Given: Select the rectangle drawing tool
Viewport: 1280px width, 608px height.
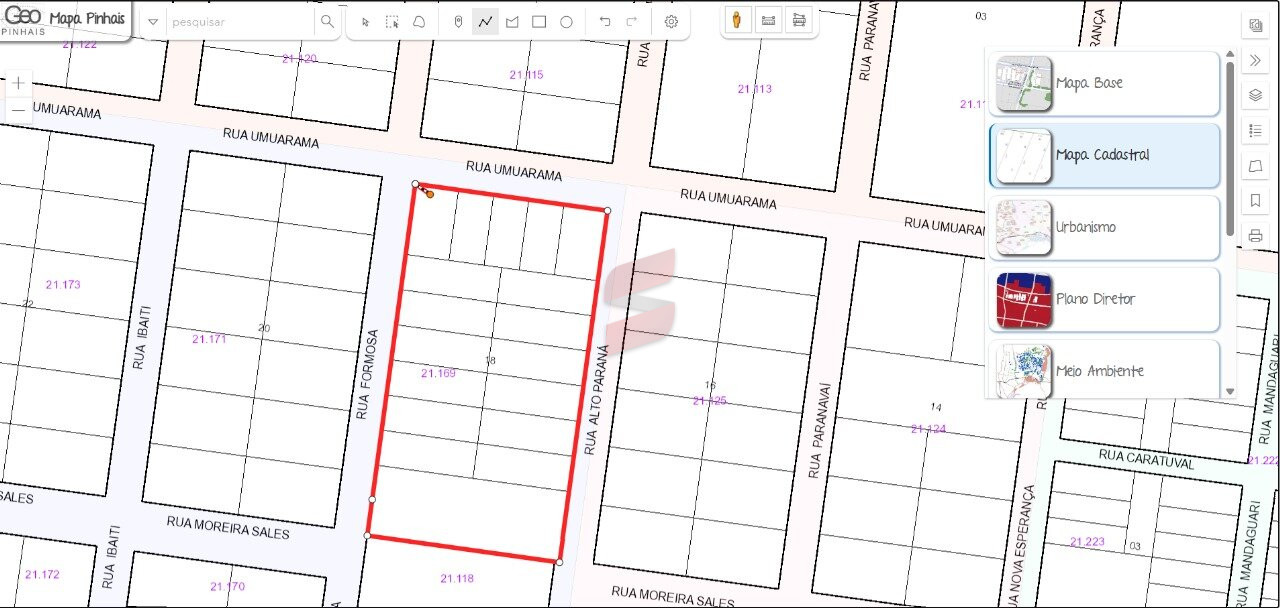Looking at the screenshot, I should [539, 22].
